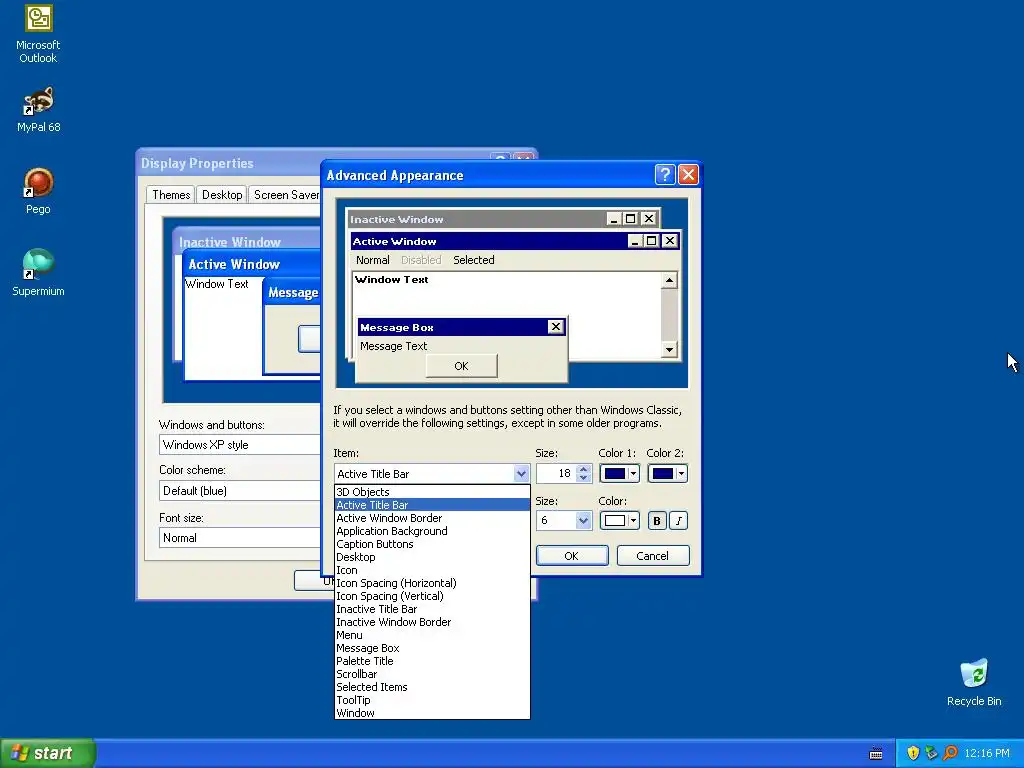Pick Icon Spacing (Horizontal) list entry
The height and width of the screenshot is (768, 1024).
pyautogui.click(x=432, y=583)
